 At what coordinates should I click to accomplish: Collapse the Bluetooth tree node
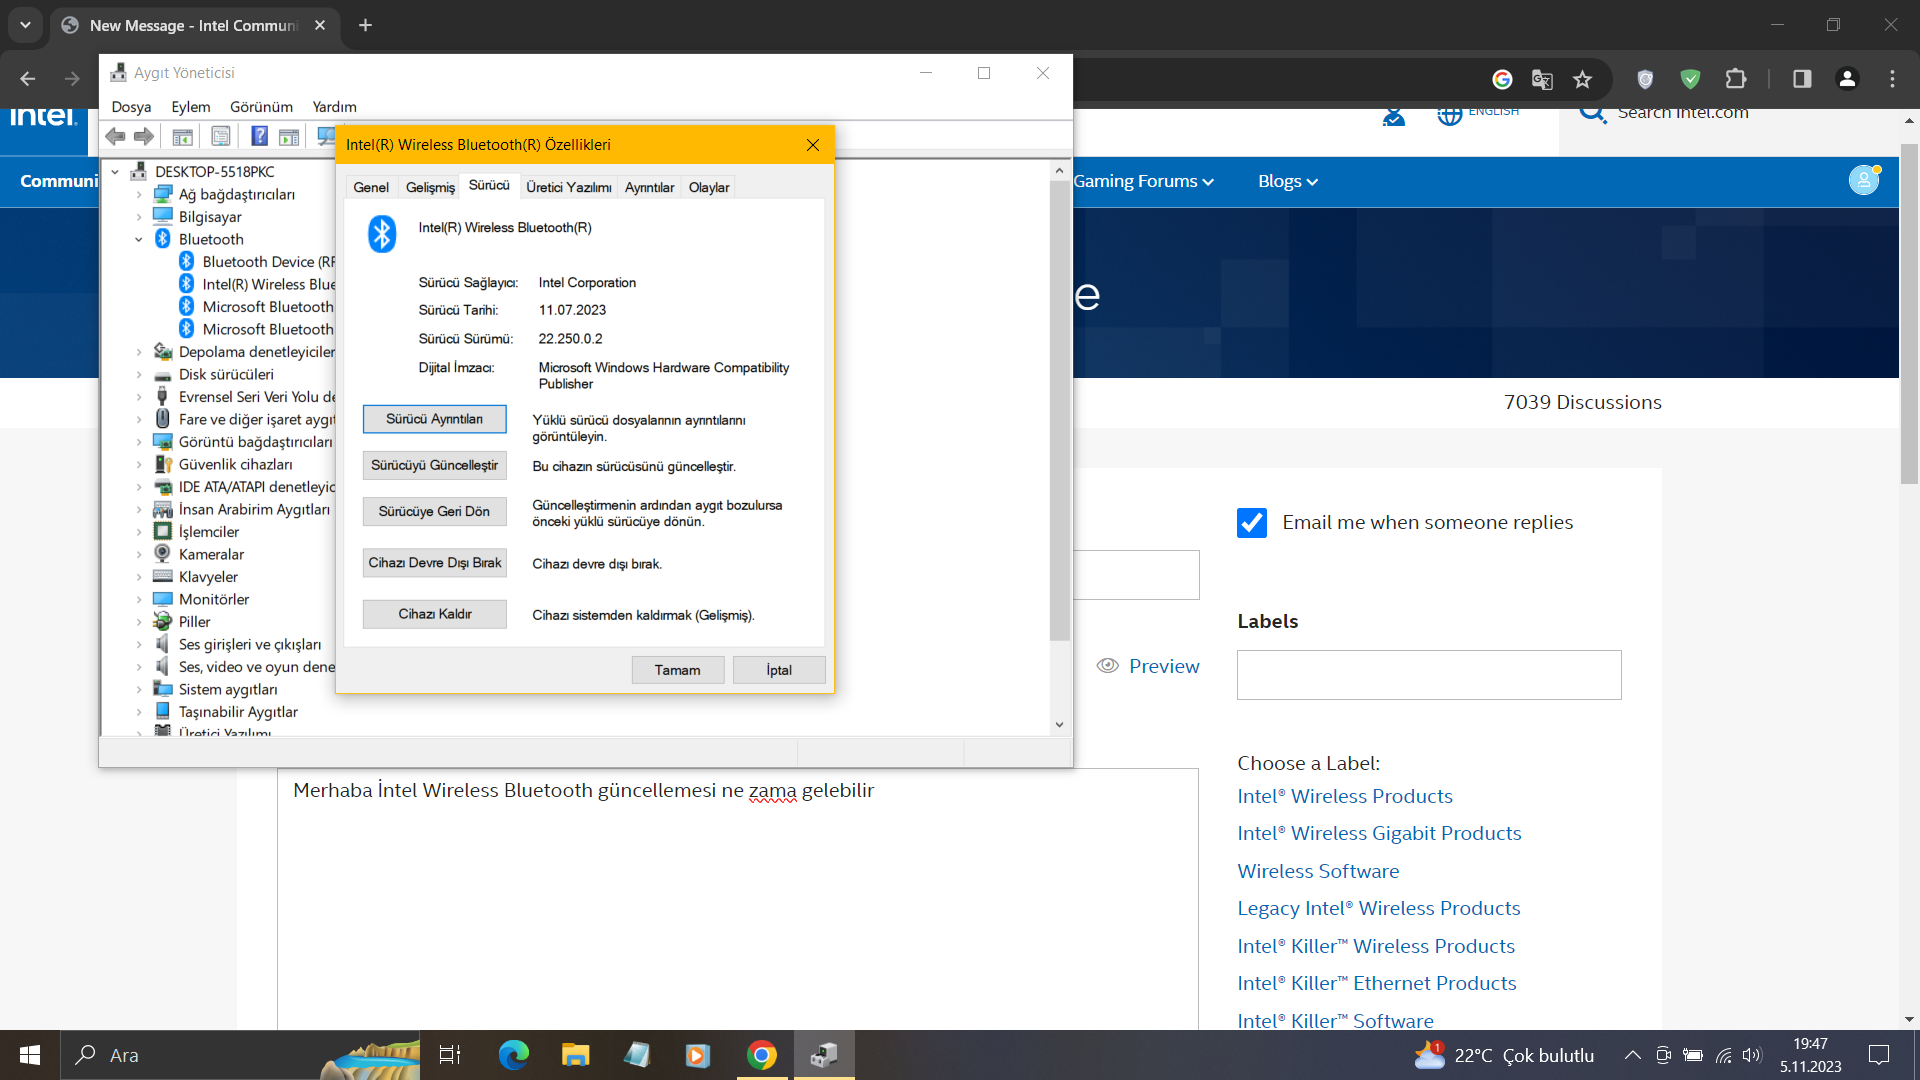pos(139,239)
